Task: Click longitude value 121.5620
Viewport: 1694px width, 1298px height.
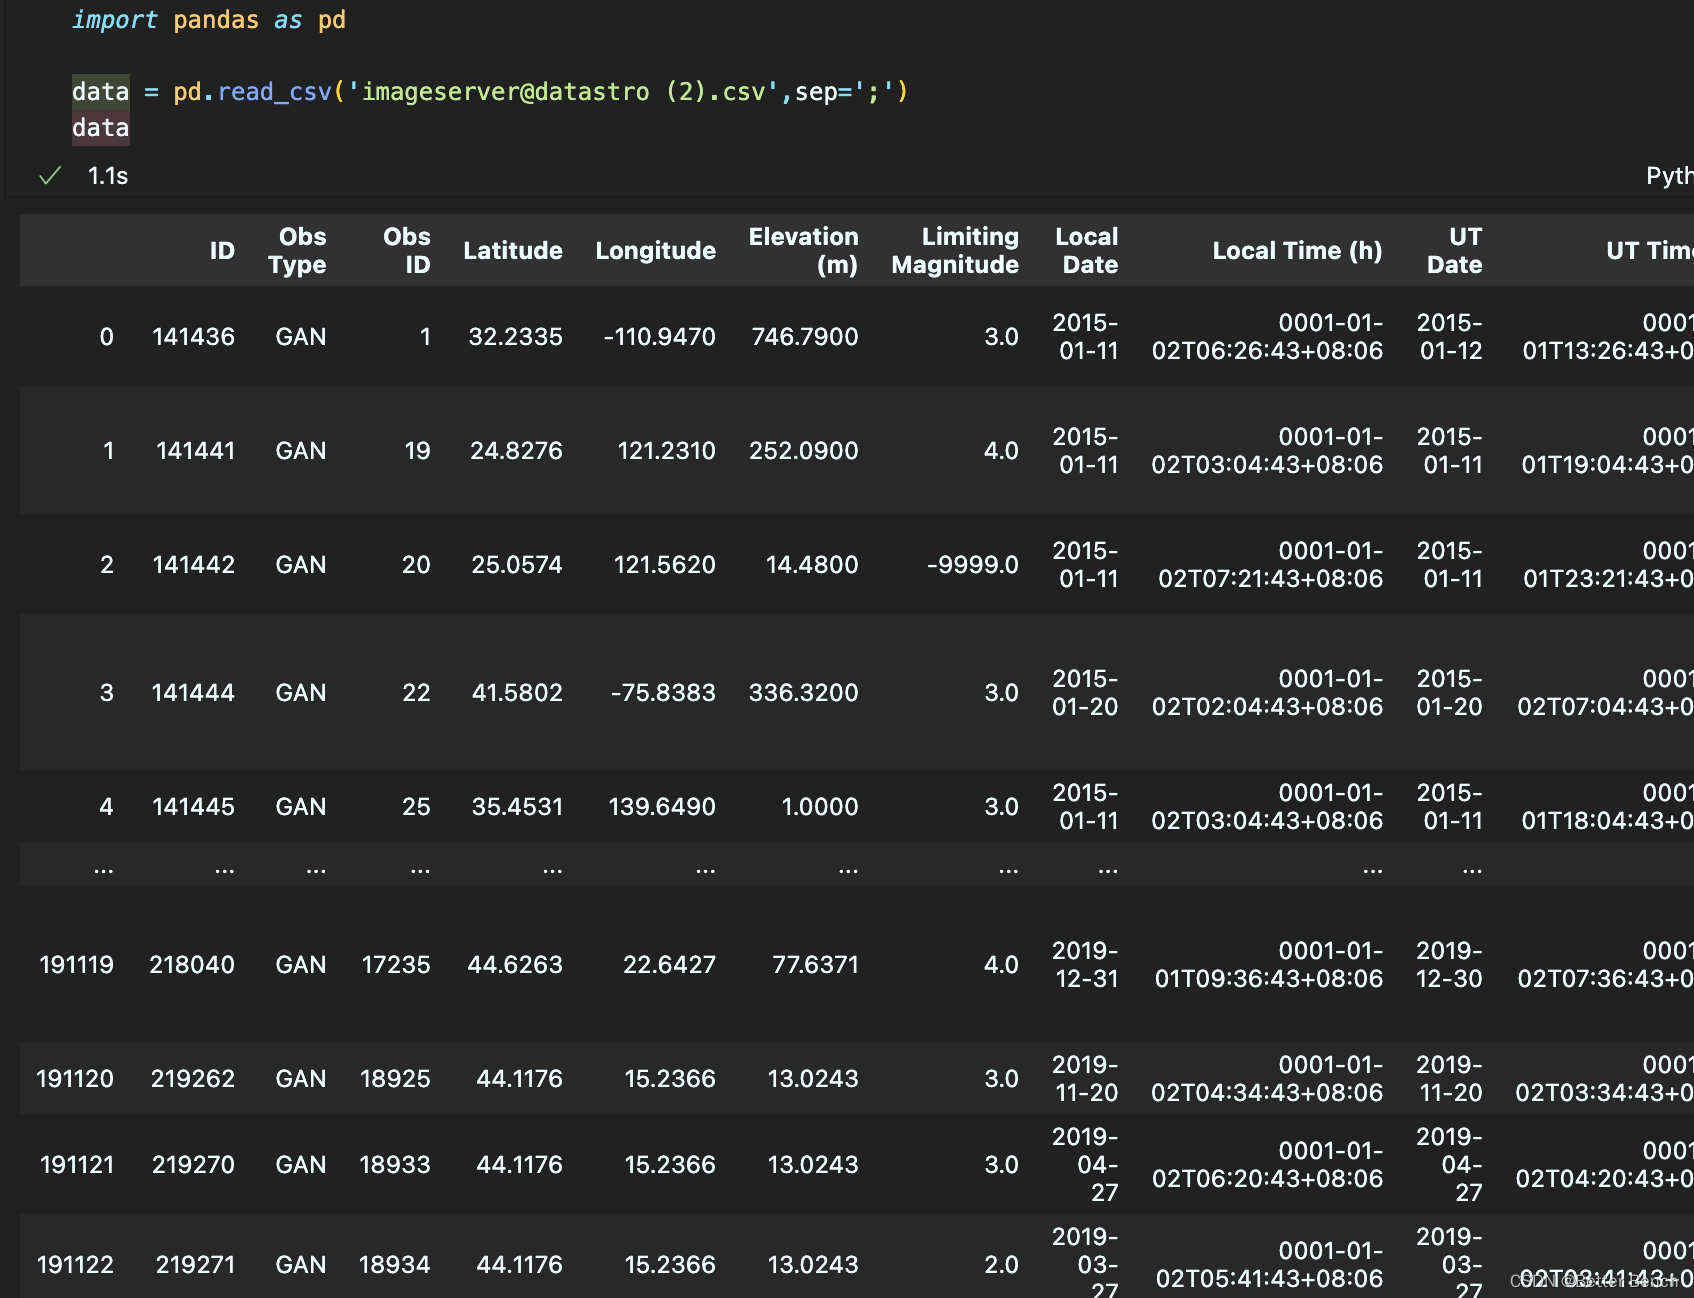Action: click(665, 565)
